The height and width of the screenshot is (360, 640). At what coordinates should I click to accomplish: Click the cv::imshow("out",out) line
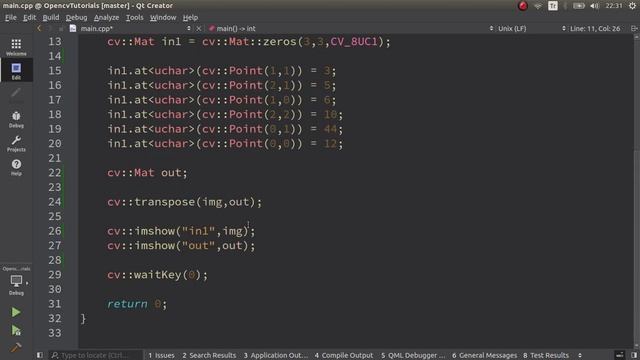(181, 246)
